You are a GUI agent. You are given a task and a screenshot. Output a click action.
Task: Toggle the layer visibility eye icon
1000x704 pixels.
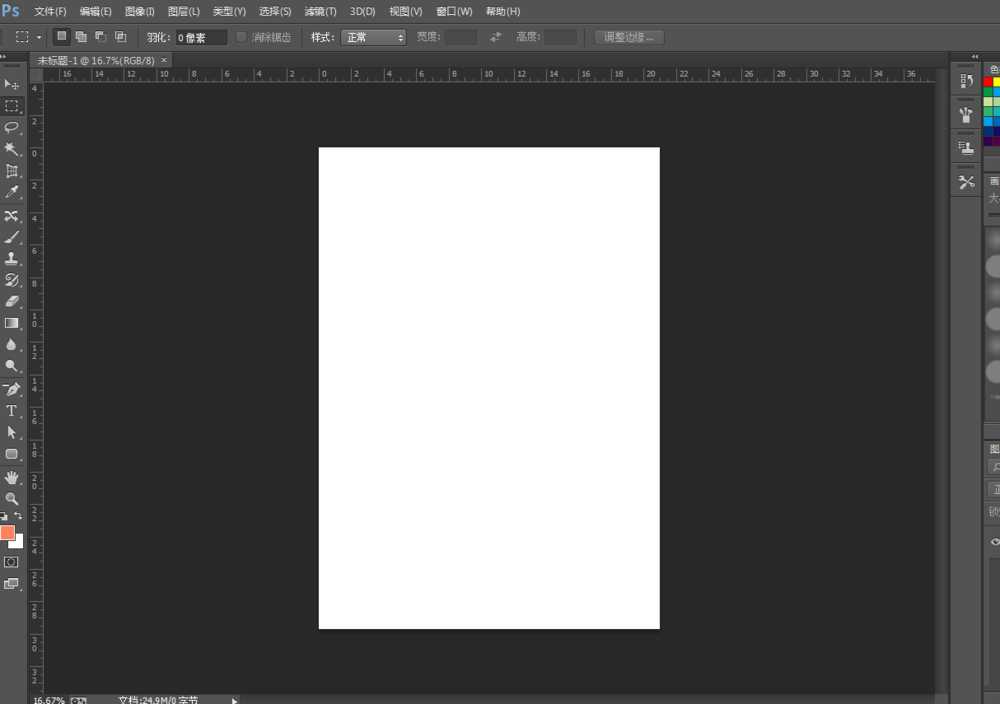pyautogui.click(x=994, y=541)
